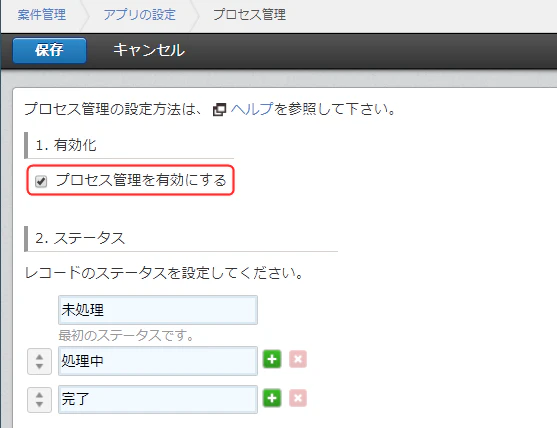557x428 pixels.
Task: Click the プロセス管理 breadcrumb text
Action: pos(249,15)
